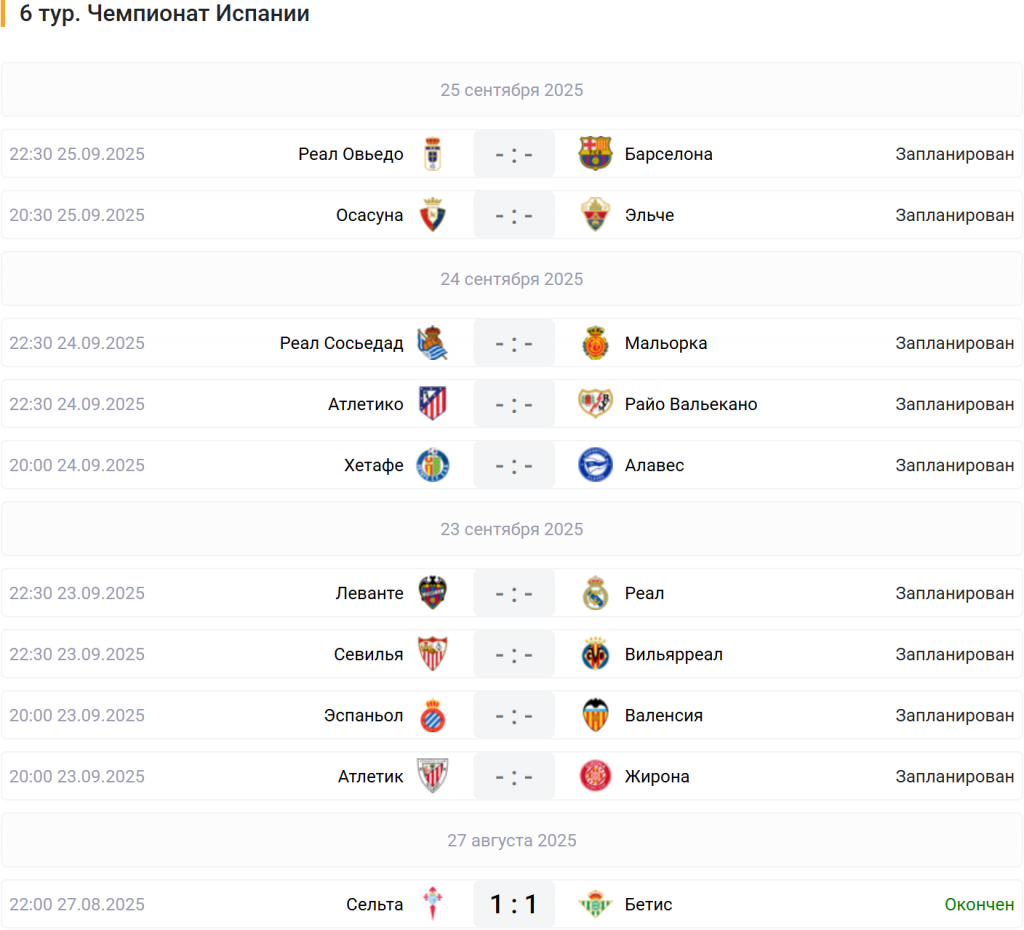
Task: Click the Barcelona club crest
Action: (x=595, y=153)
